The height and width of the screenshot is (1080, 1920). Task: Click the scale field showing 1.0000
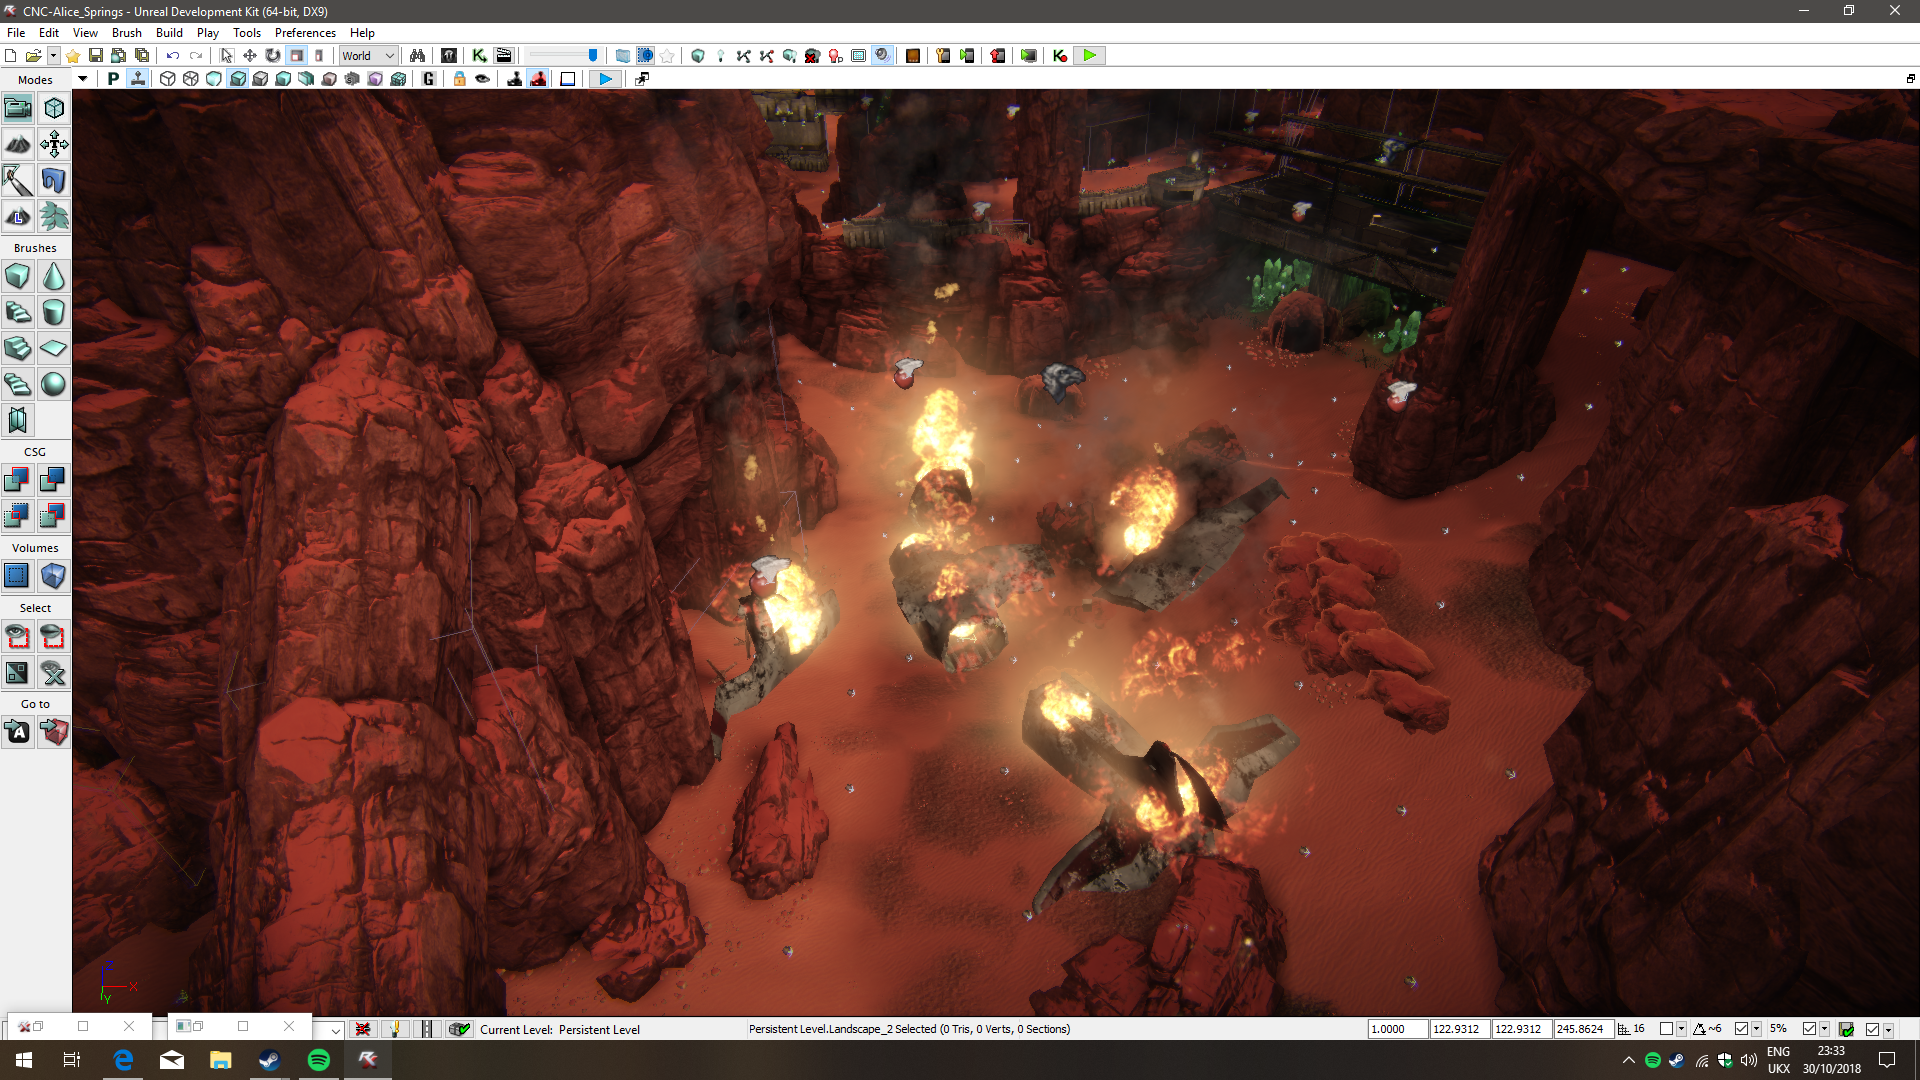[x=1397, y=1029]
